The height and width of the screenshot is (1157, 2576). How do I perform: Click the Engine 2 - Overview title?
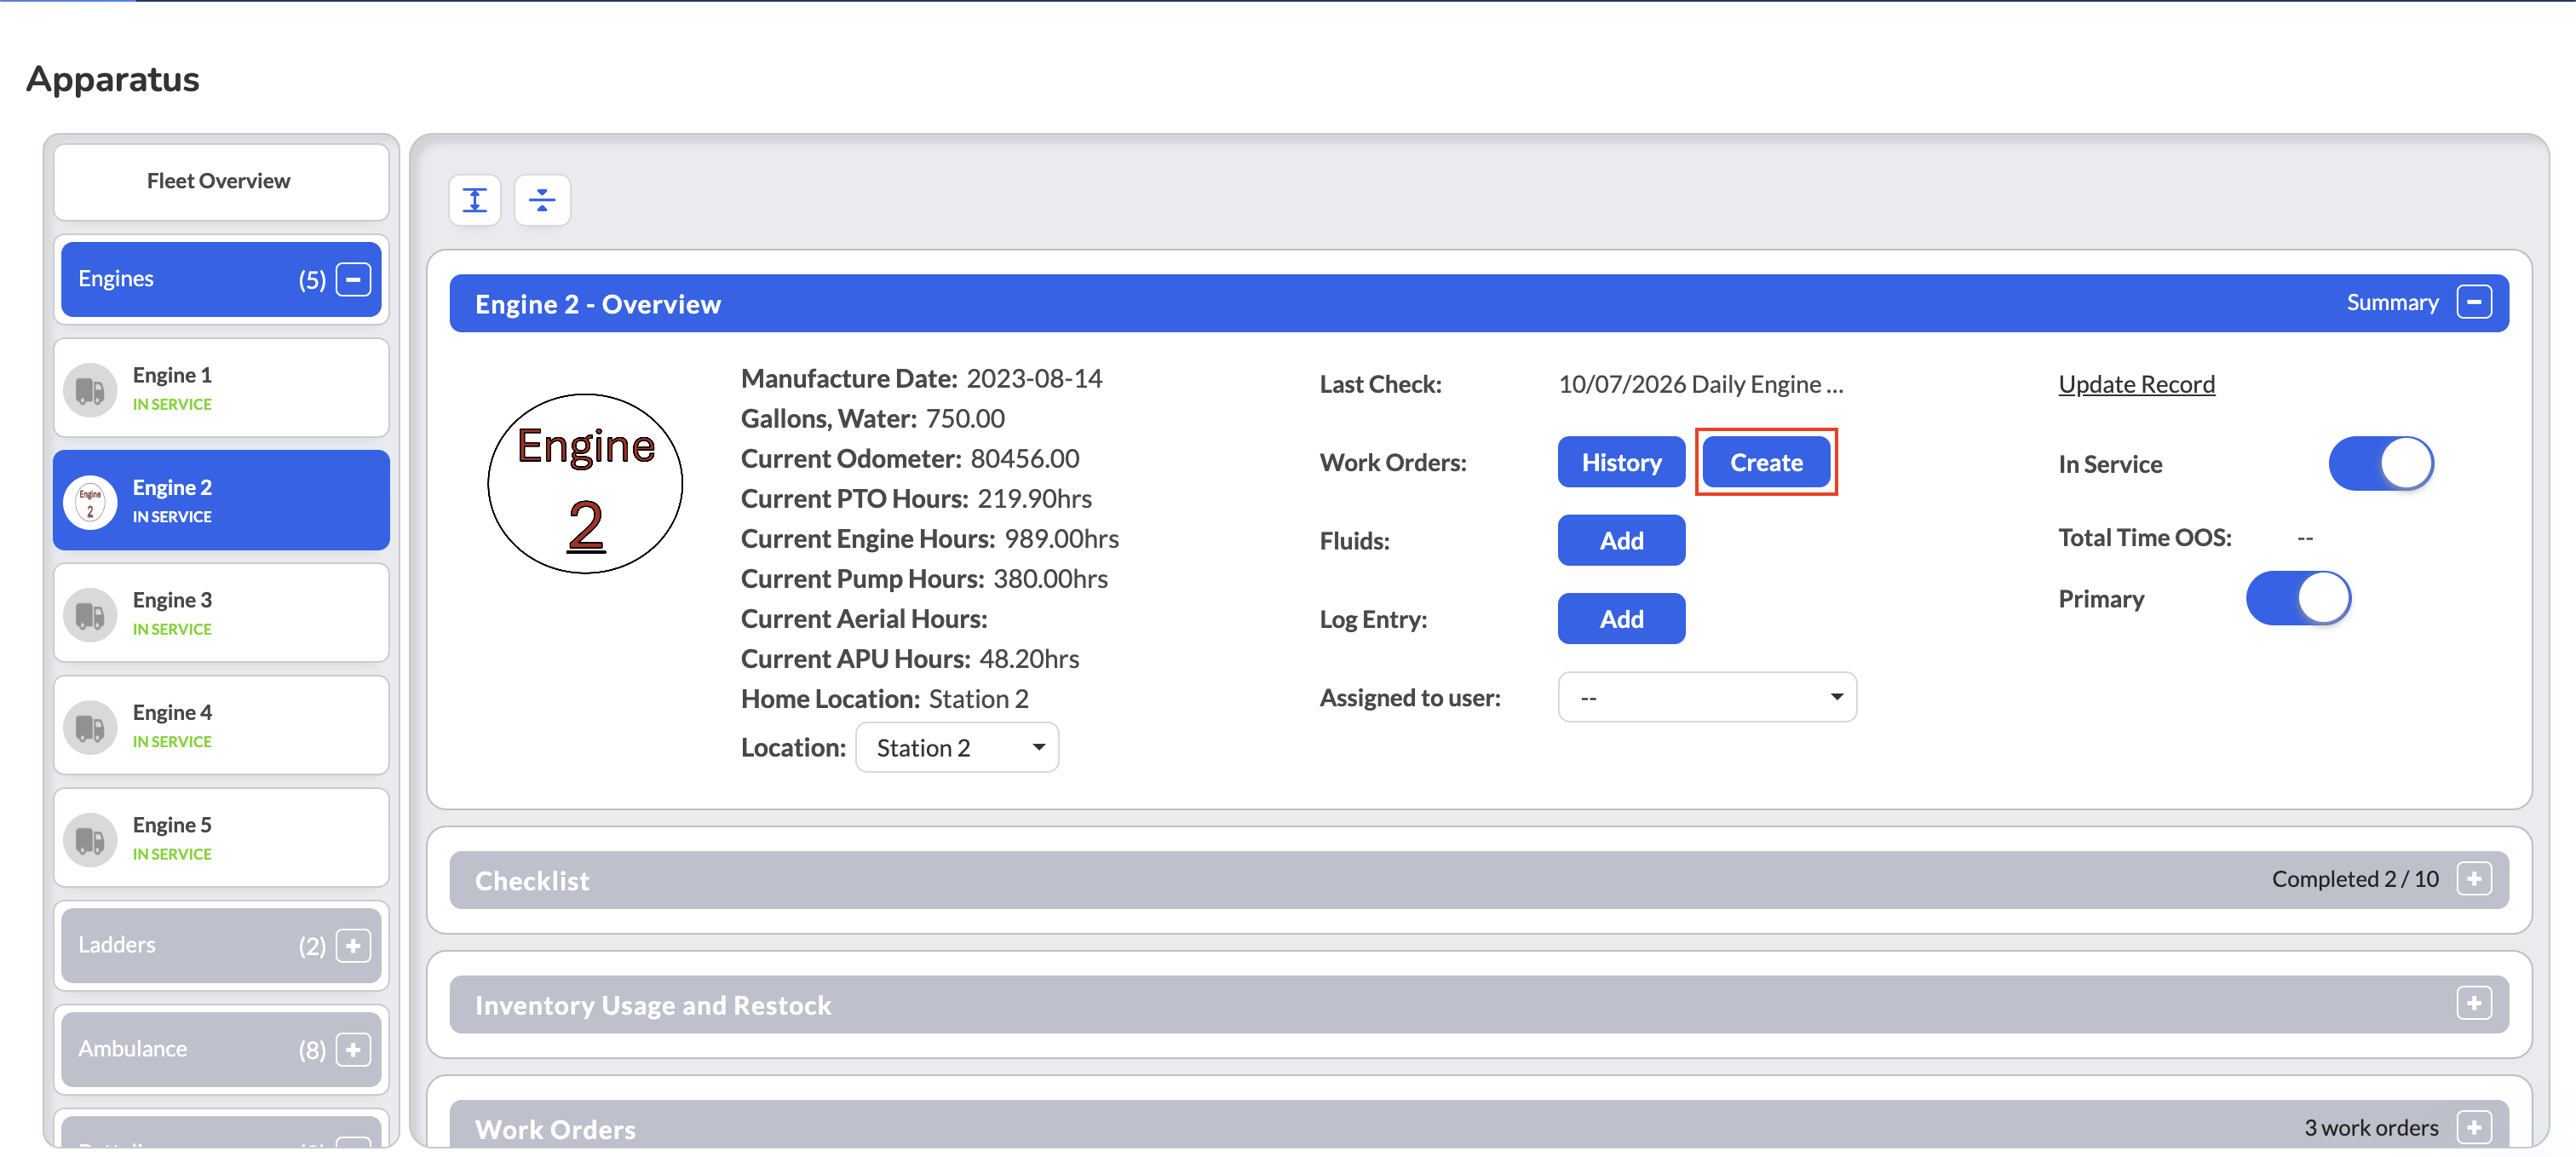coord(598,304)
